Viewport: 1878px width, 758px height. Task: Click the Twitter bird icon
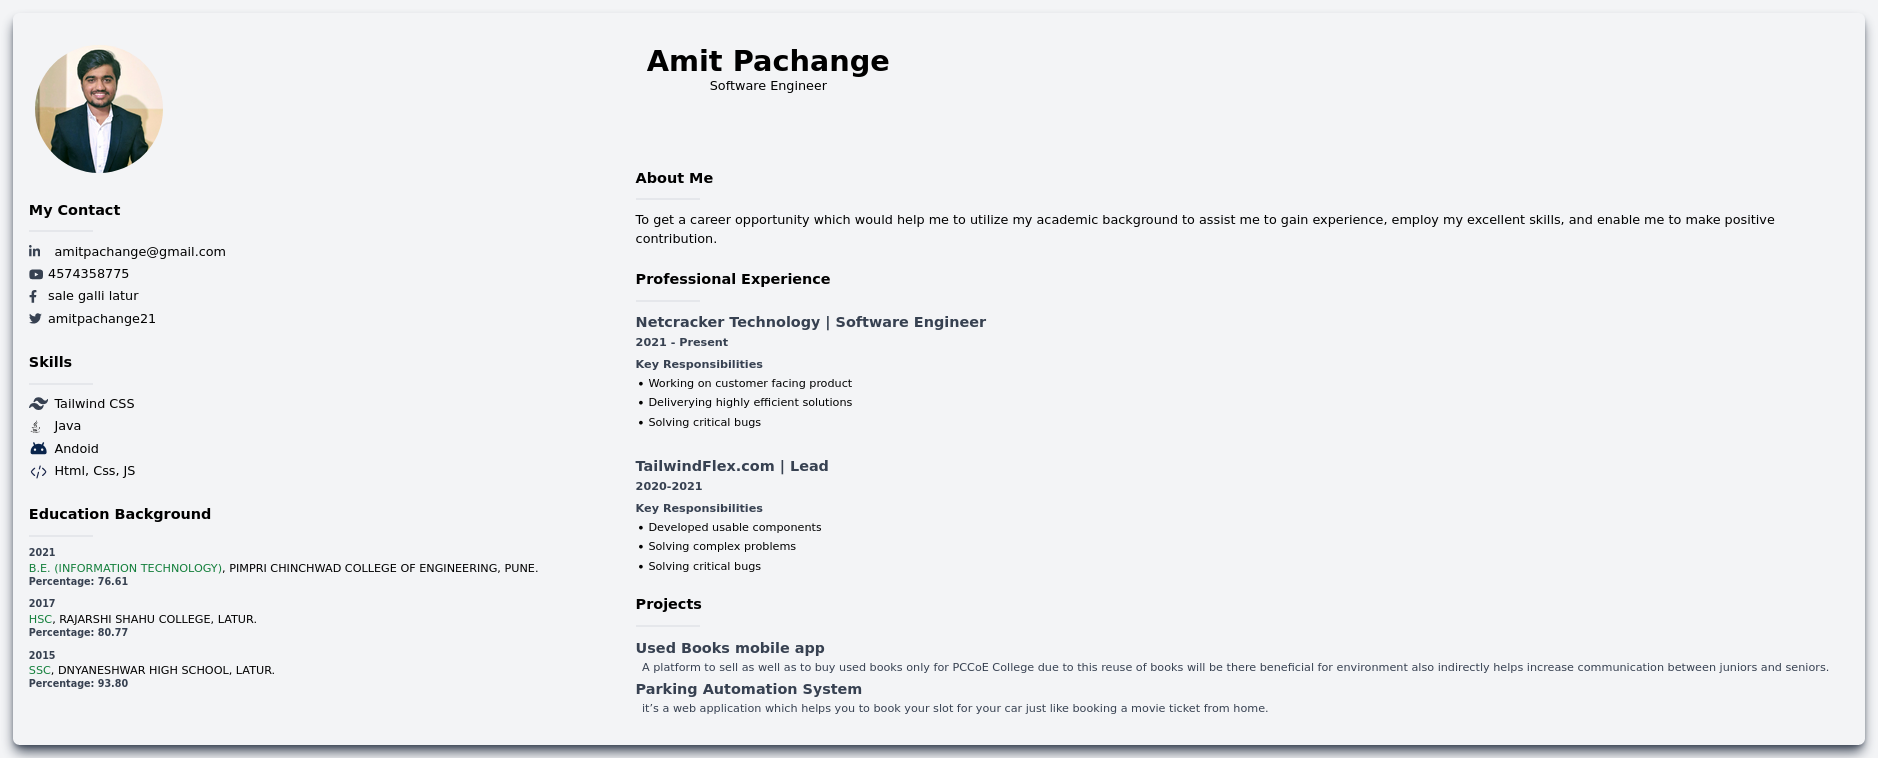(x=35, y=319)
